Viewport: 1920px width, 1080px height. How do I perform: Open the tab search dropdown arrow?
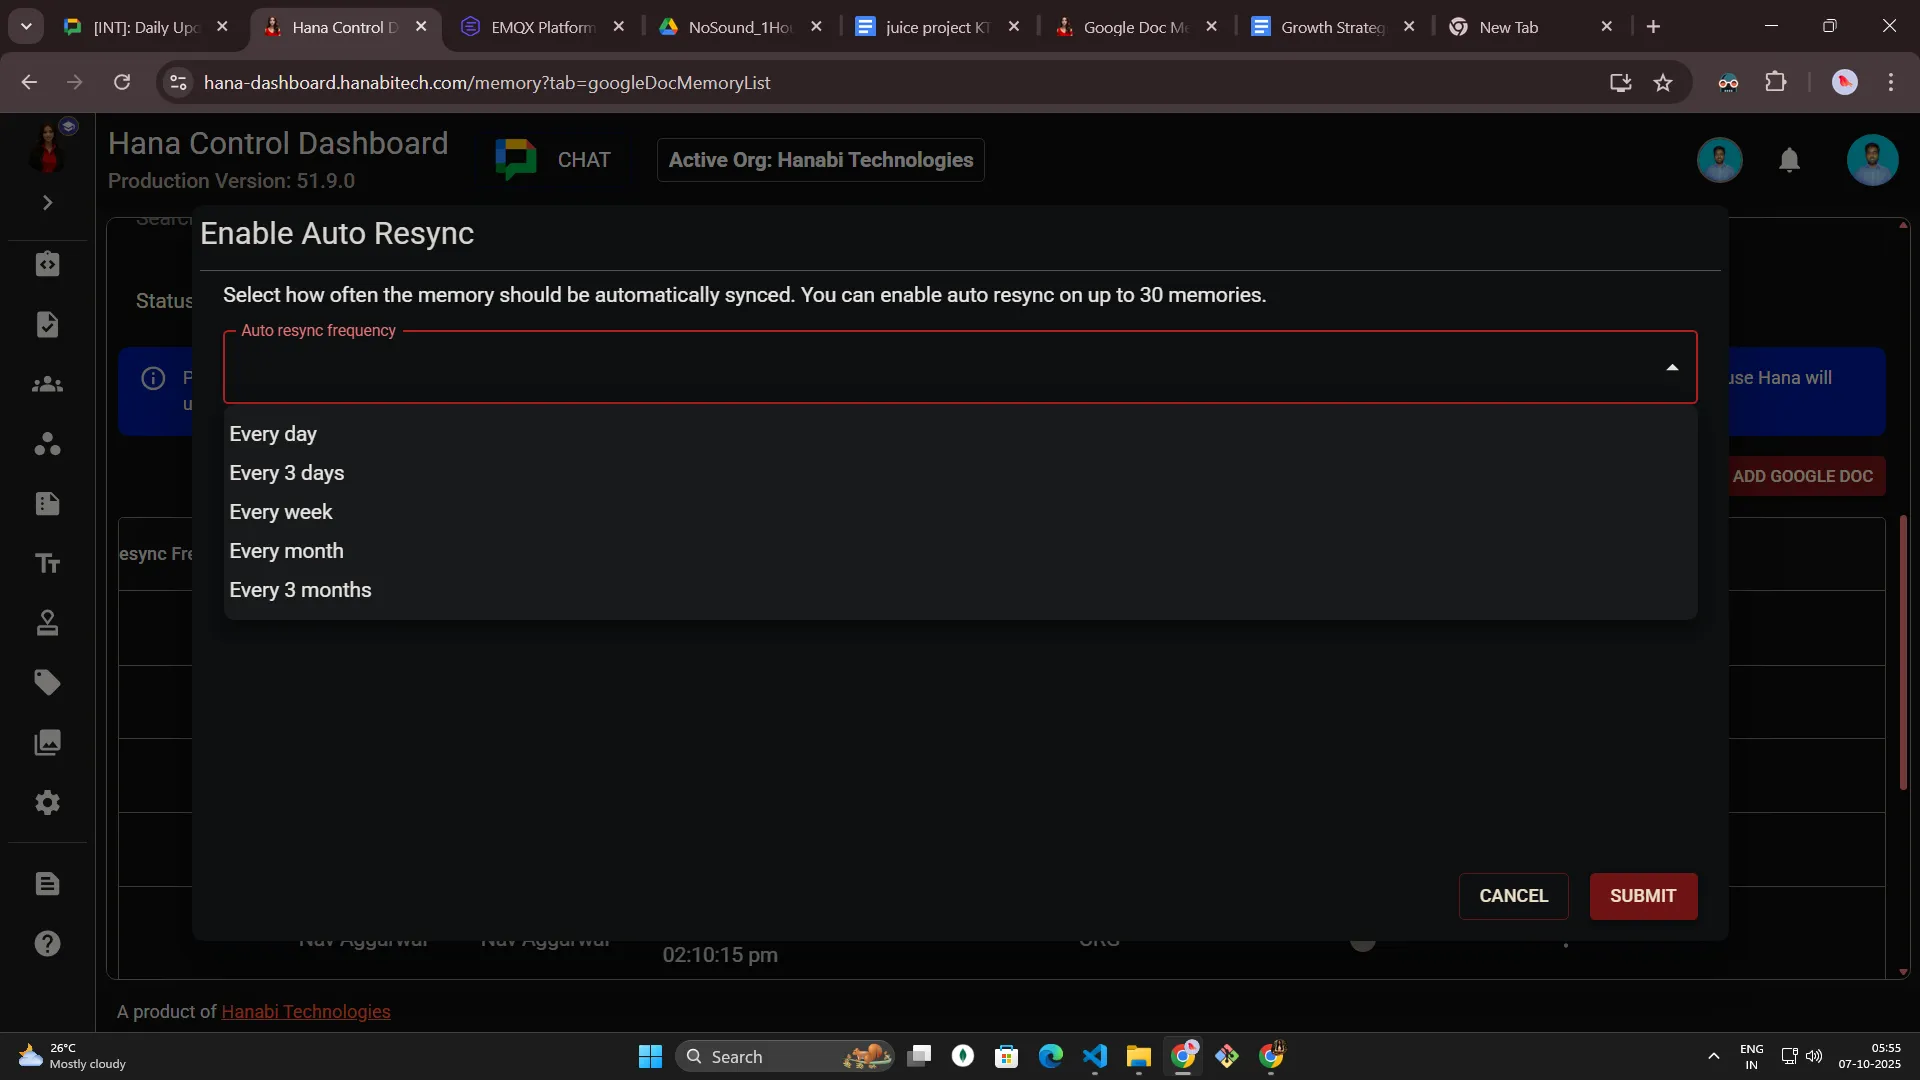pos(26,27)
